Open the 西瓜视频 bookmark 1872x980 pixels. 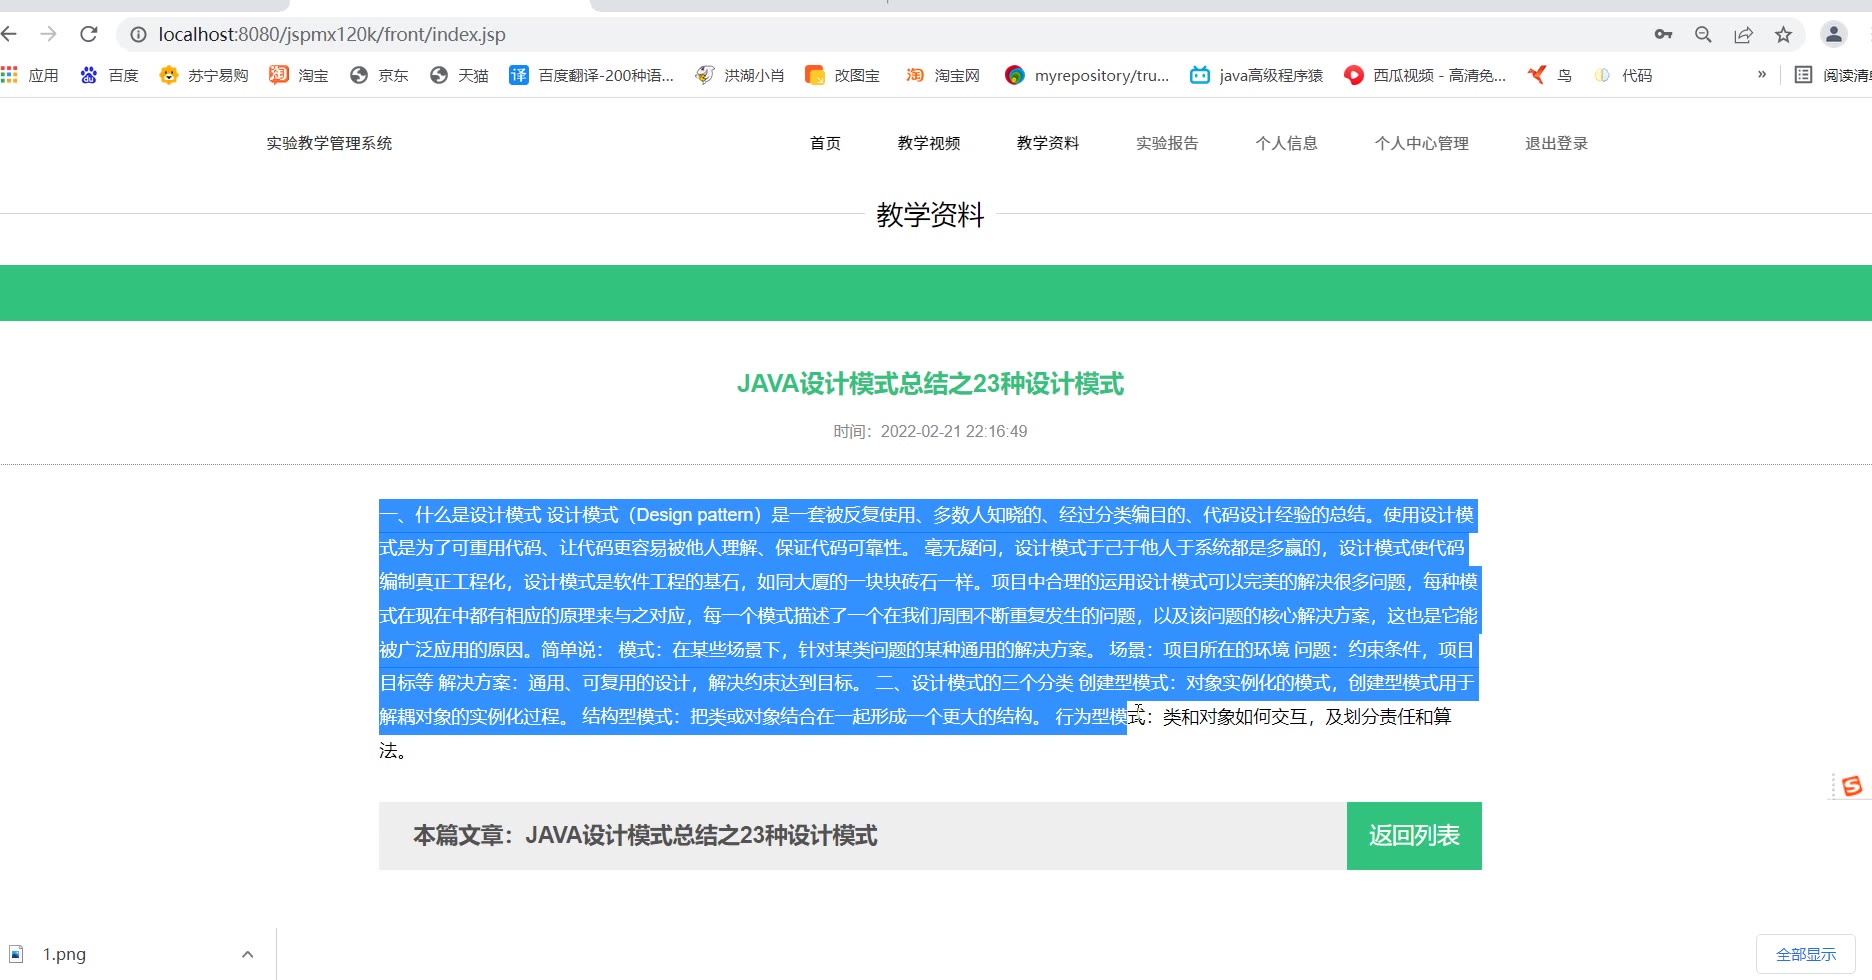[1425, 75]
